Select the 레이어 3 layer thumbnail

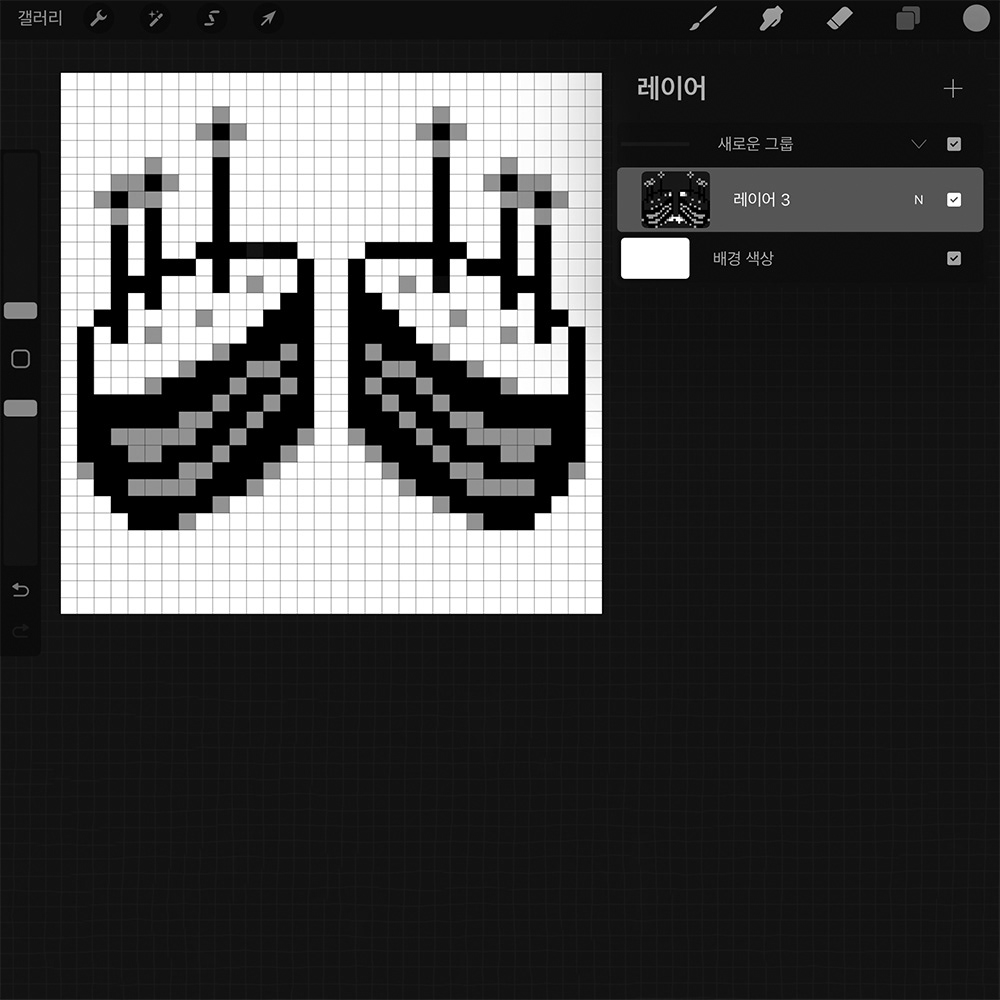tap(675, 200)
